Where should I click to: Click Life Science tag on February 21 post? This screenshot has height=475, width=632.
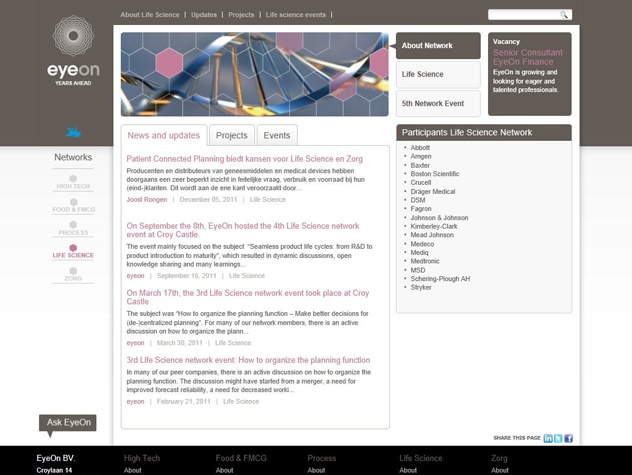241,402
